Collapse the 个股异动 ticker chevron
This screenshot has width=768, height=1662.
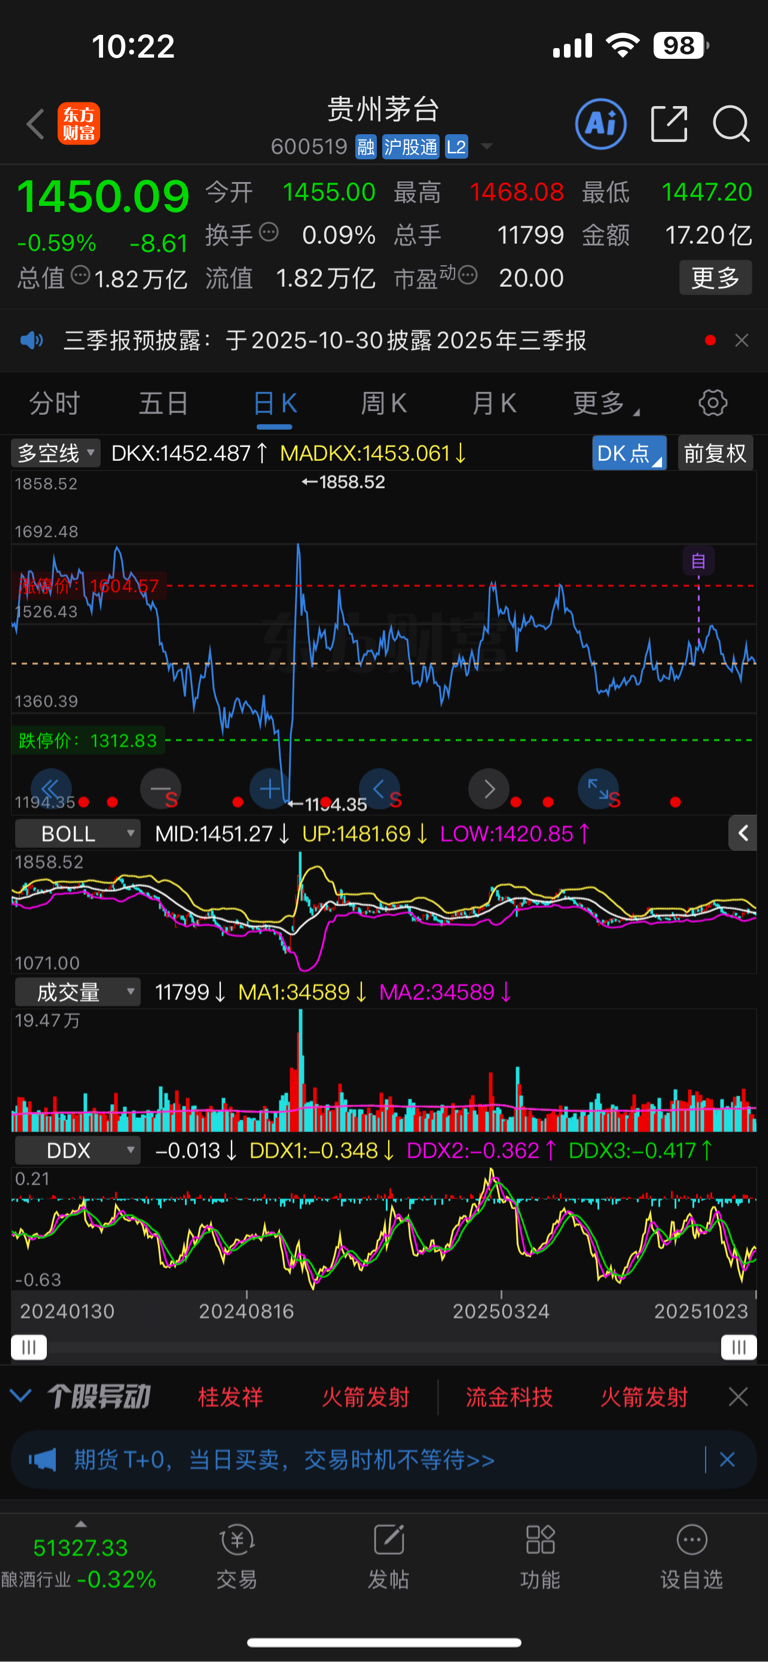coord(21,1396)
